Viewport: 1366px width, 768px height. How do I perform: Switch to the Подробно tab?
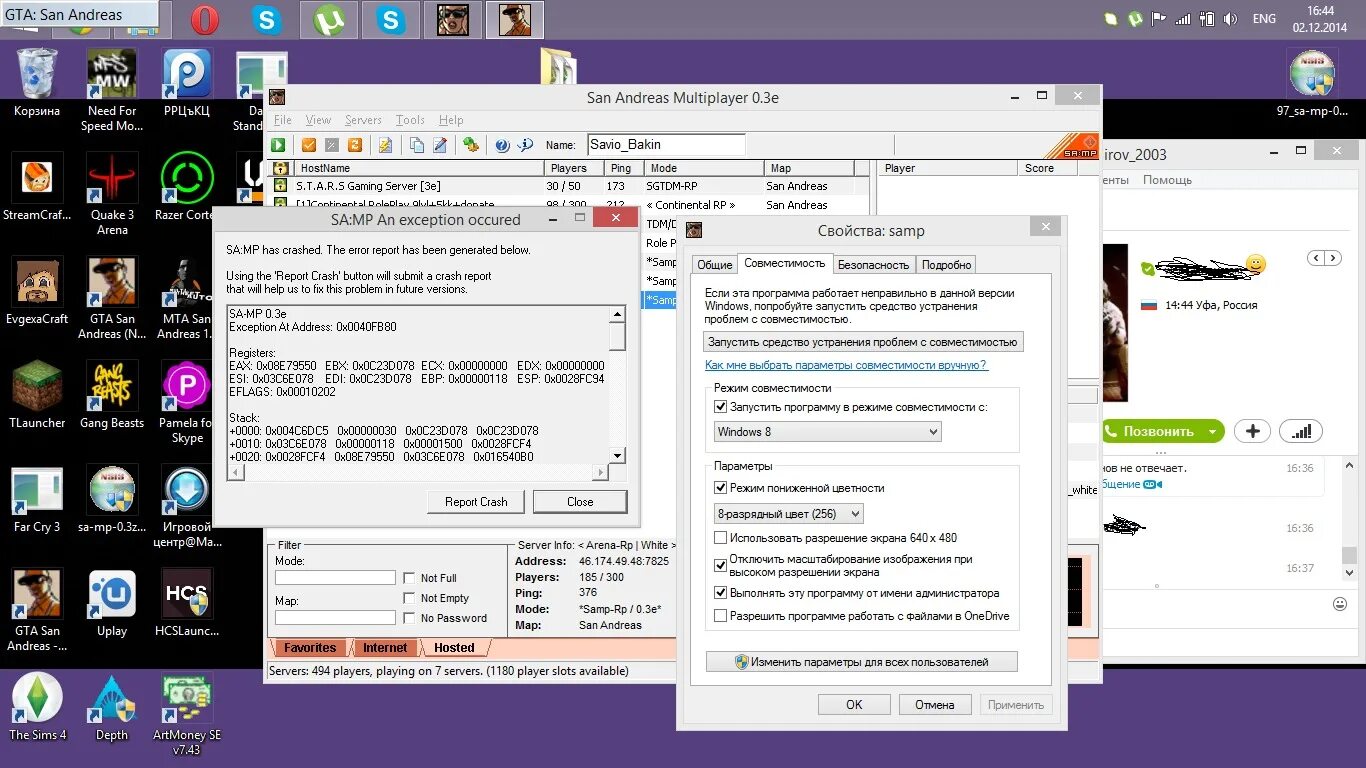click(946, 264)
